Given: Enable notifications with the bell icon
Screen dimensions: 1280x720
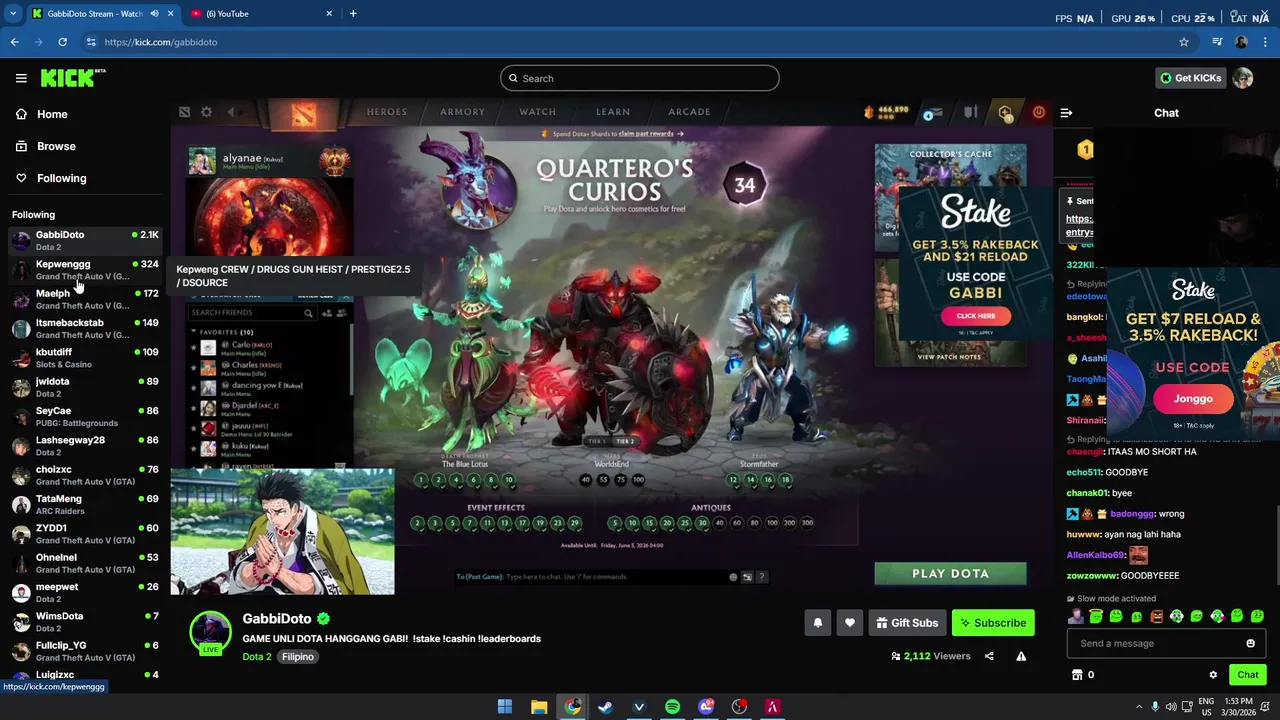Looking at the screenshot, I should 817,623.
